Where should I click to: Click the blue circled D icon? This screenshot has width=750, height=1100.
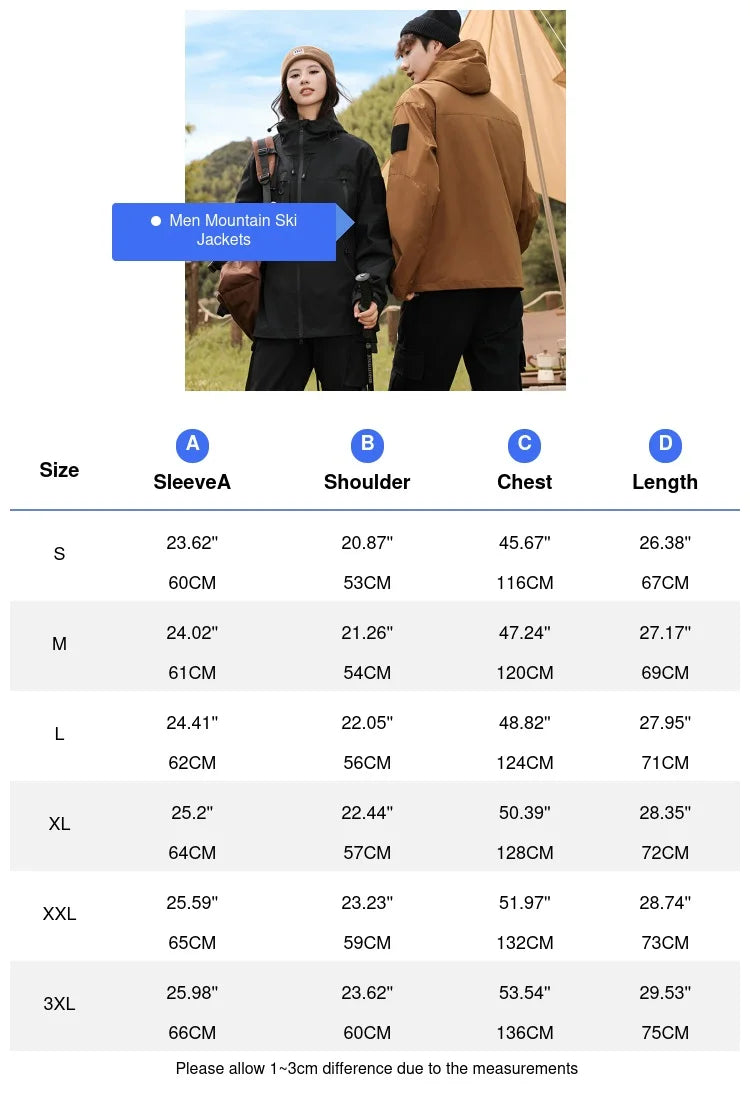tap(665, 445)
